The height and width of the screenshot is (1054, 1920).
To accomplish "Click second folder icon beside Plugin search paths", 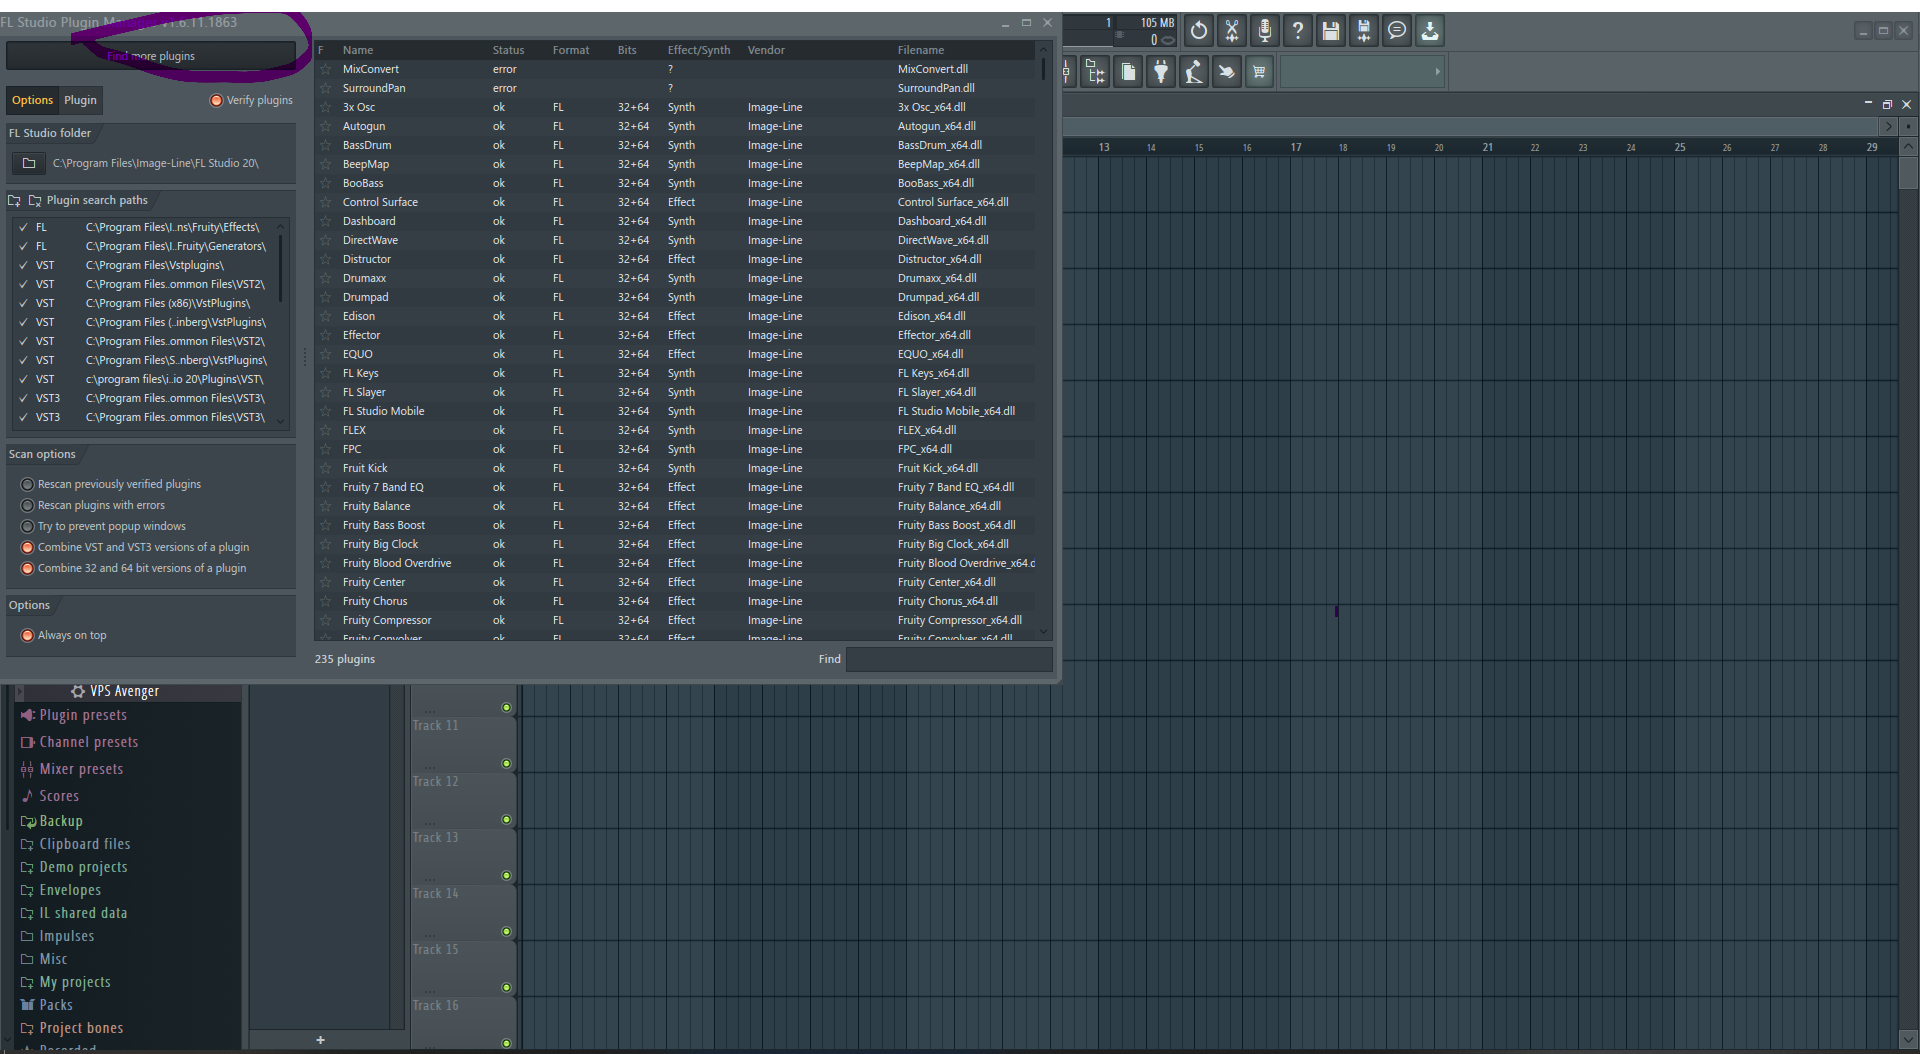I will [x=35, y=200].
